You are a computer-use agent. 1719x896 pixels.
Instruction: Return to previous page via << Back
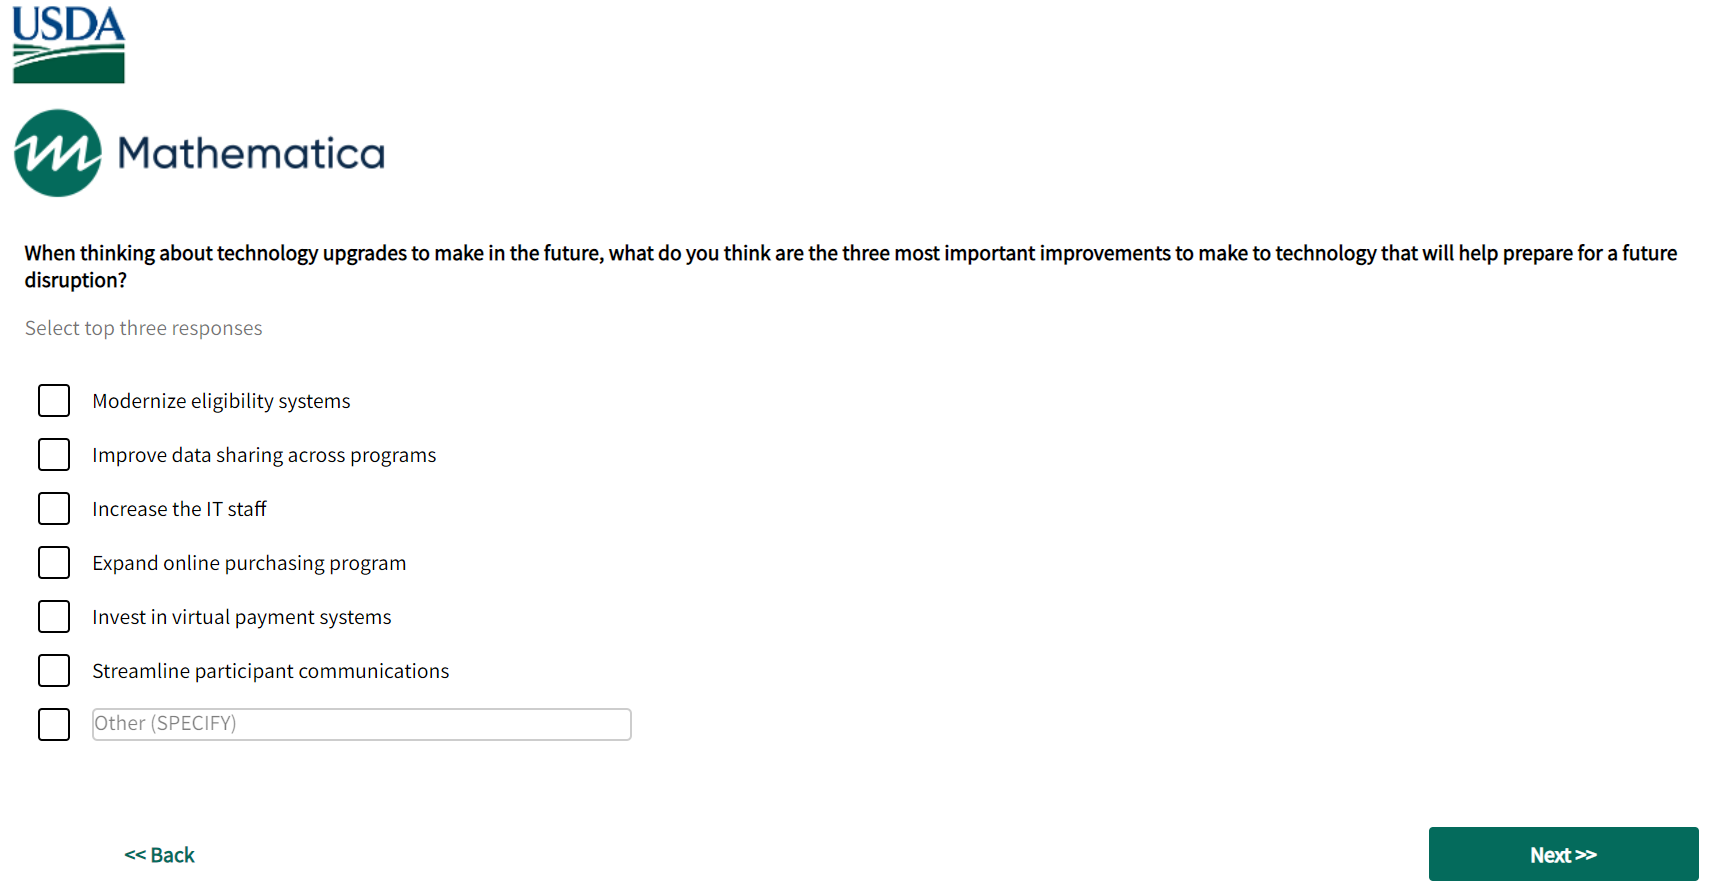(x=159, y=855)
